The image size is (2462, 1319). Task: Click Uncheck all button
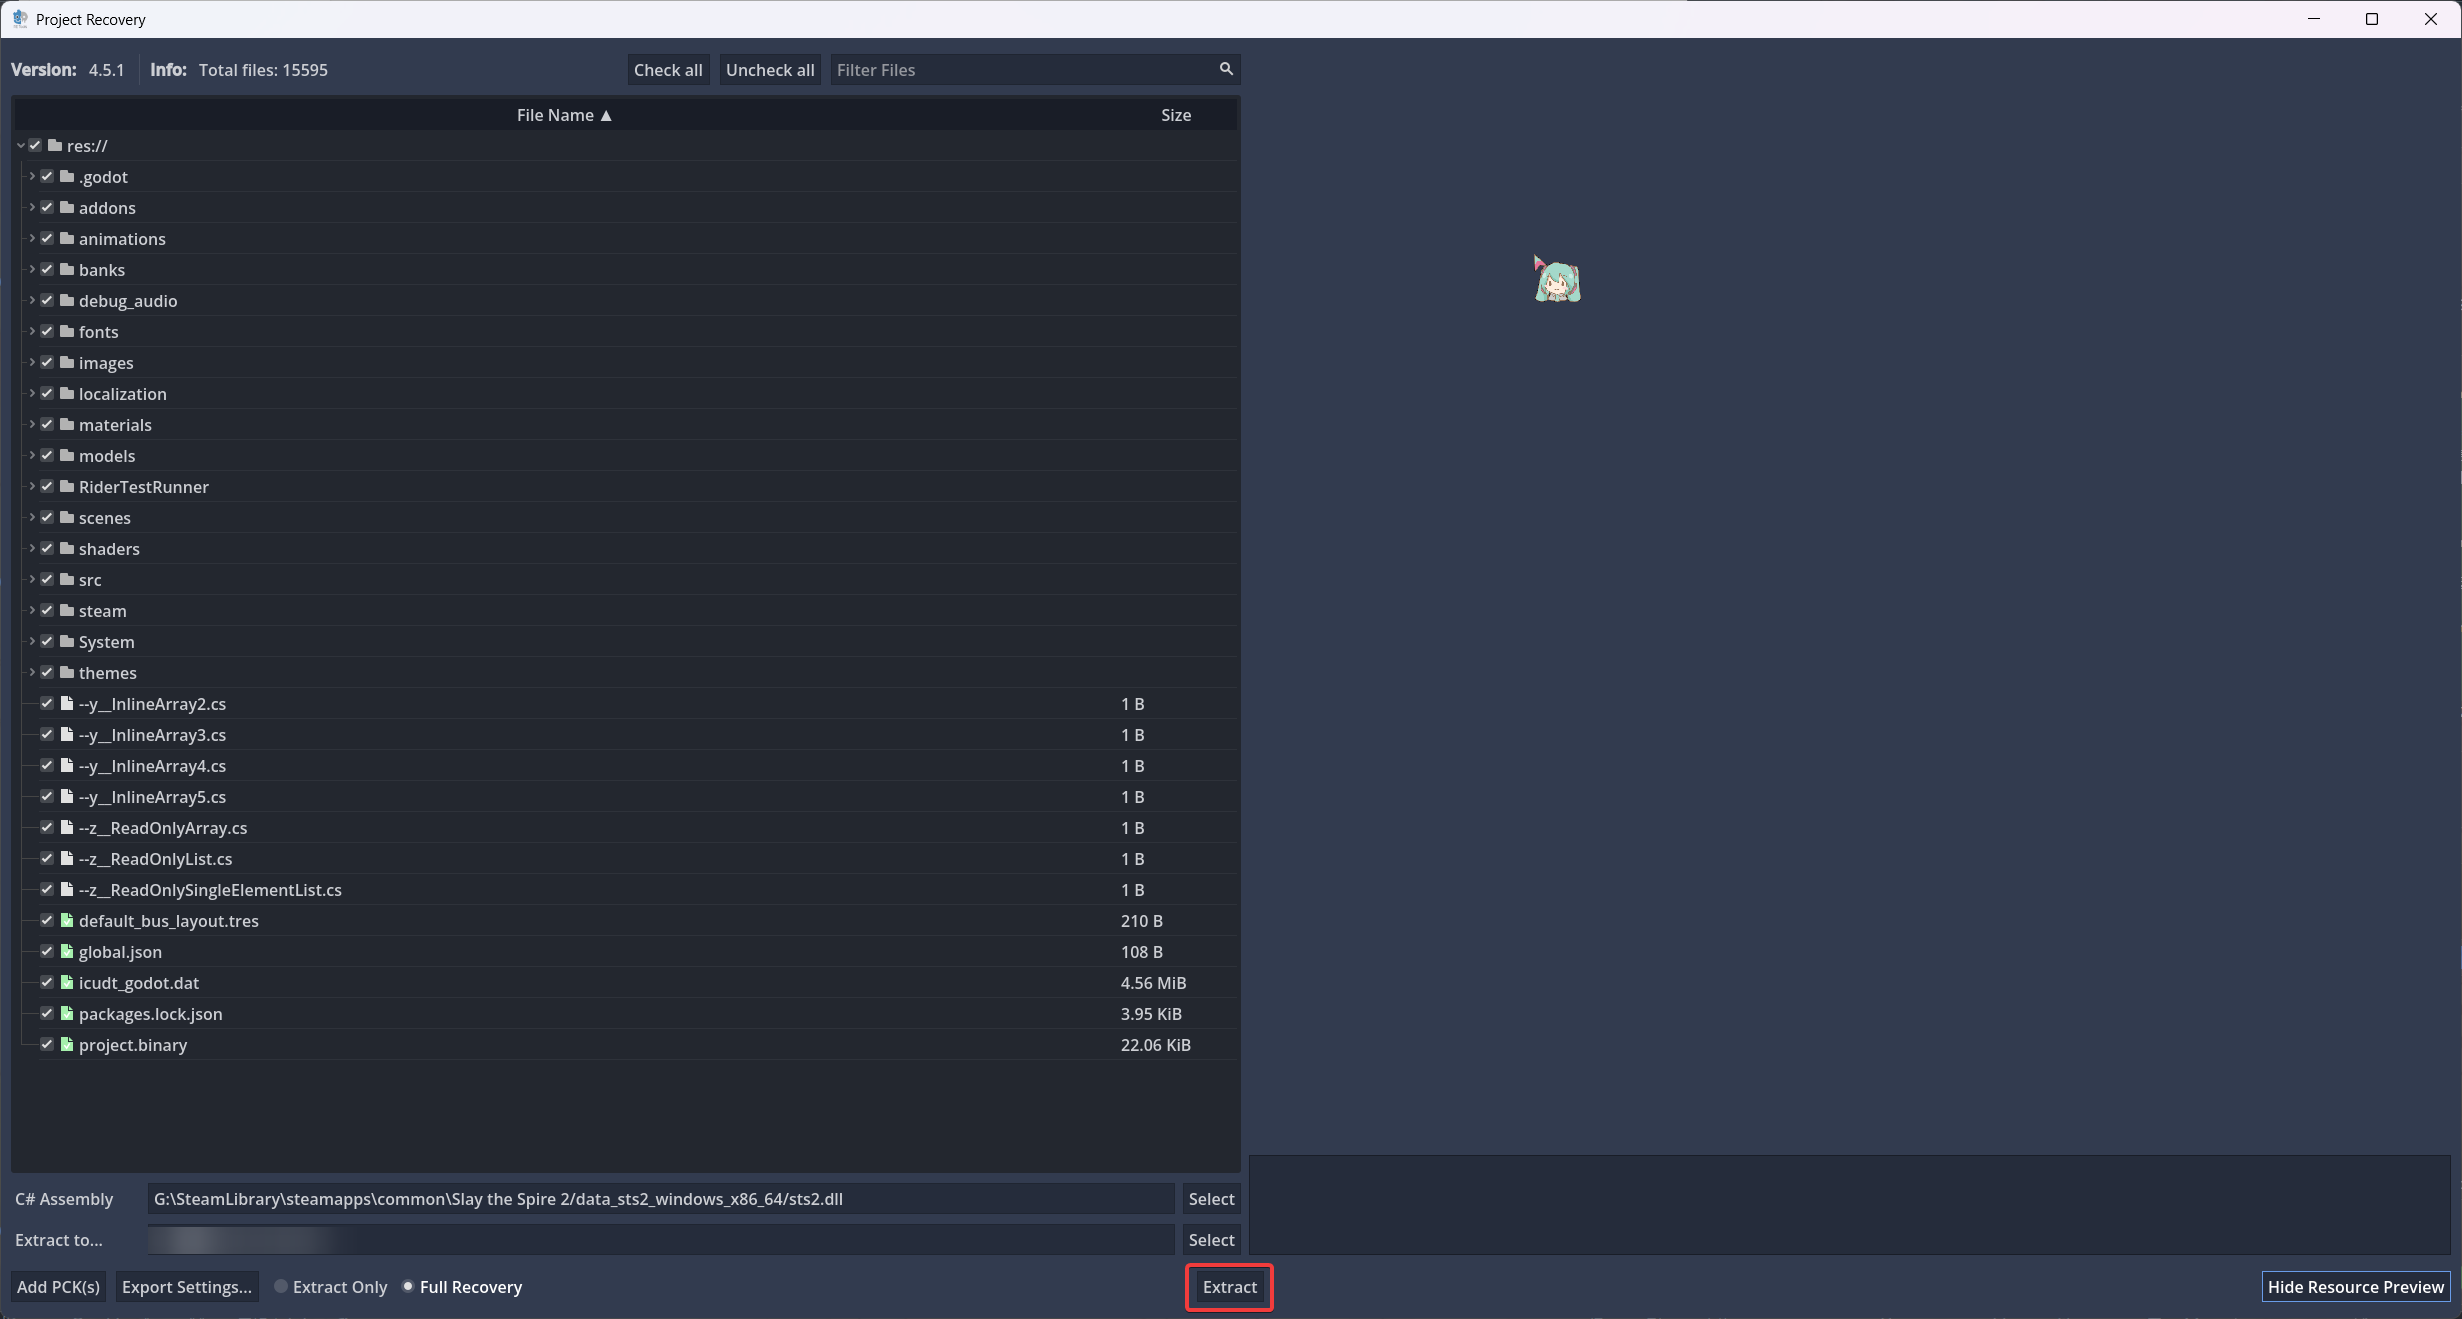point(769,70)
